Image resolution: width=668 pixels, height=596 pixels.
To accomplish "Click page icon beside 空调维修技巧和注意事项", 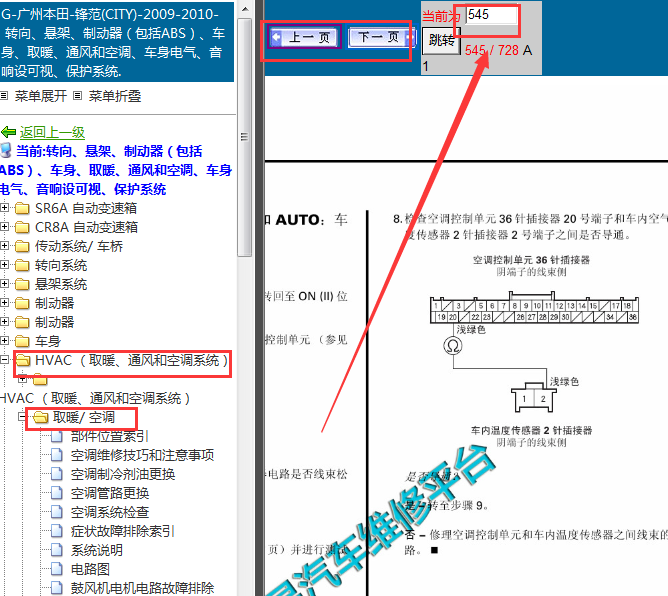I will pos(57,455).
